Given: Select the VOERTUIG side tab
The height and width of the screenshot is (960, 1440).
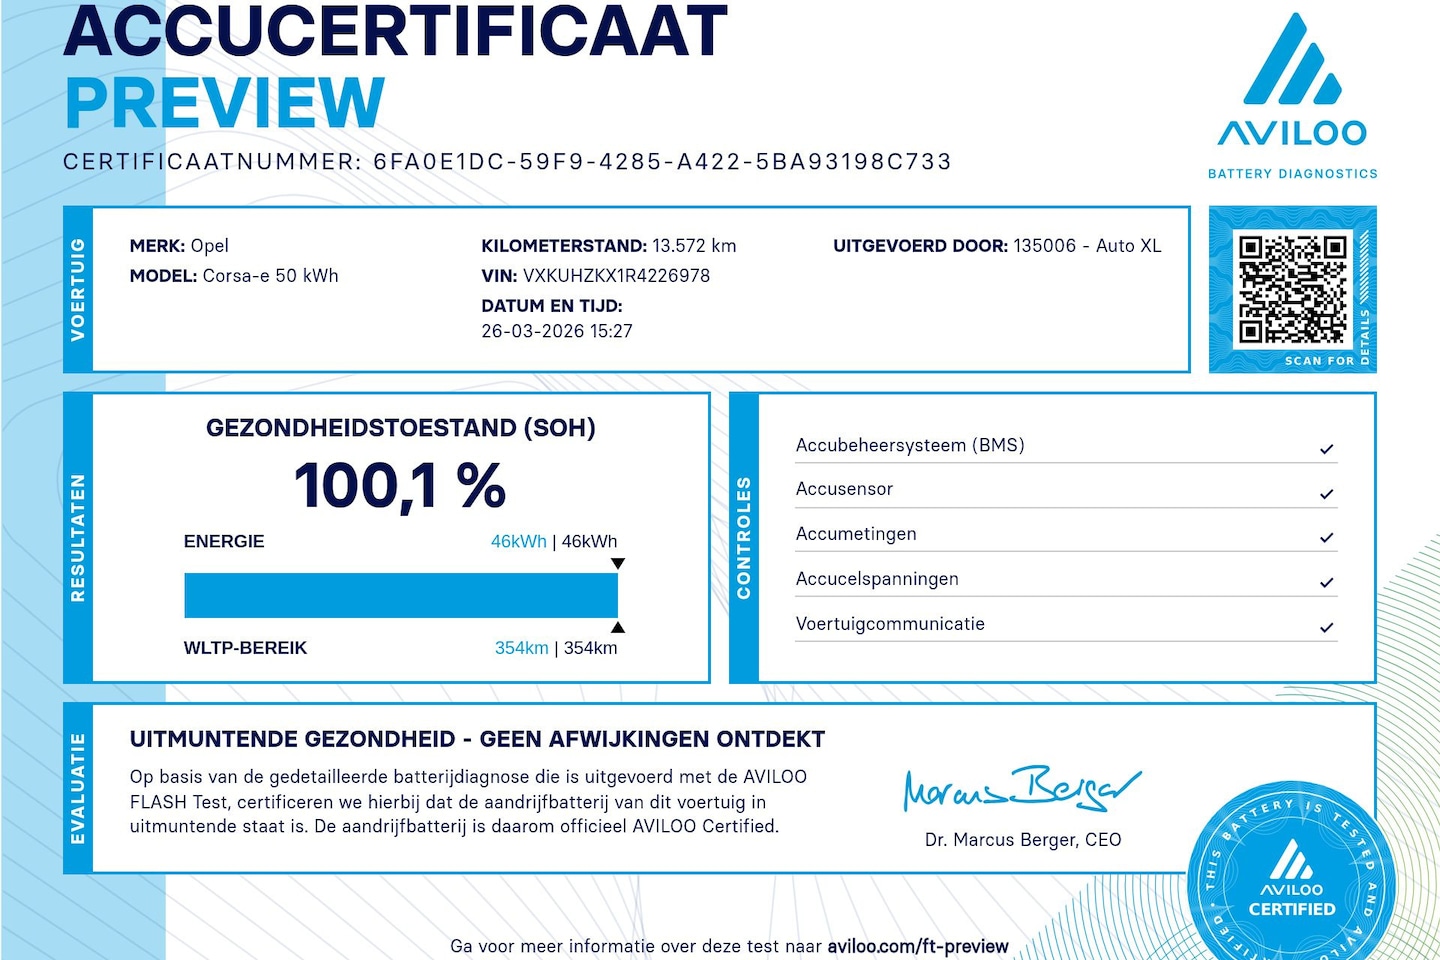Looking at the screenshot, I should pyautogui.click(x=78, y=290).
